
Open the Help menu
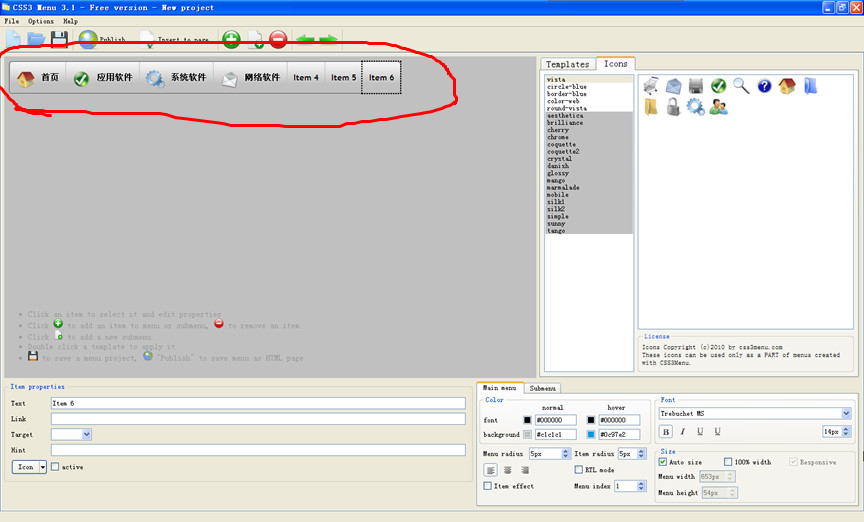coord(71,21)
